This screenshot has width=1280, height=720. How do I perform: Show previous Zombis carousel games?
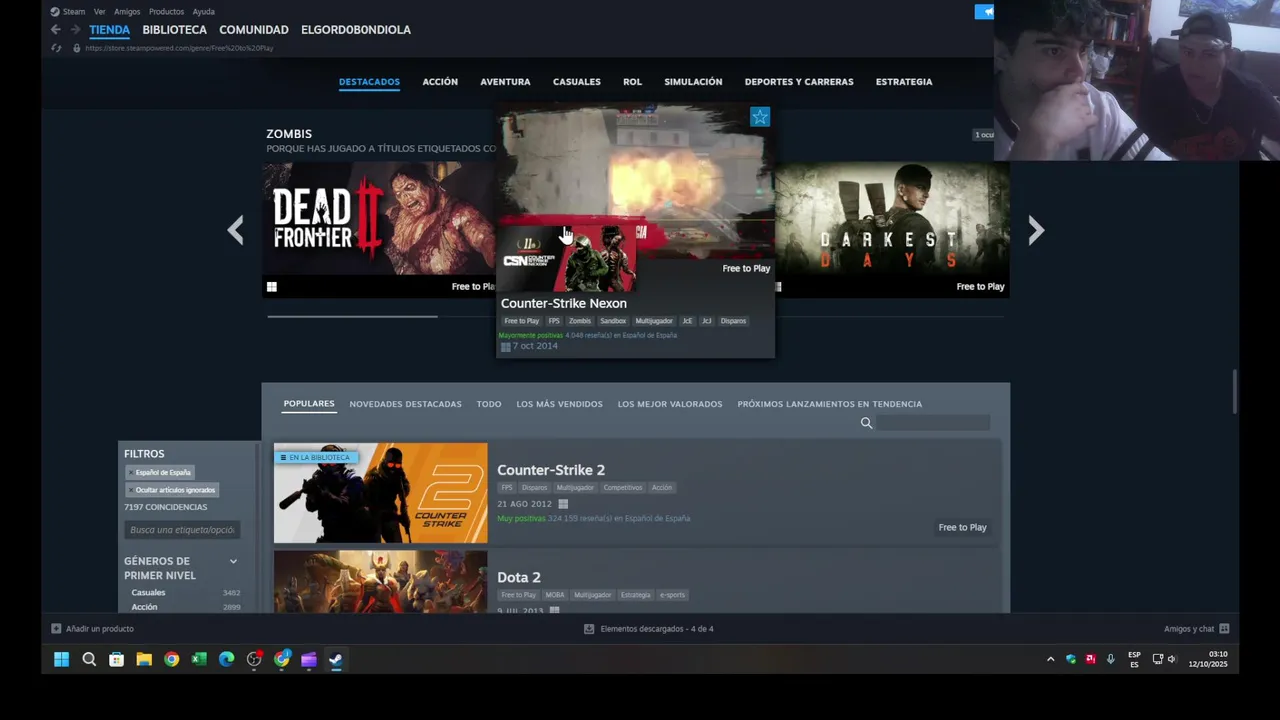(x=235, y=231)
